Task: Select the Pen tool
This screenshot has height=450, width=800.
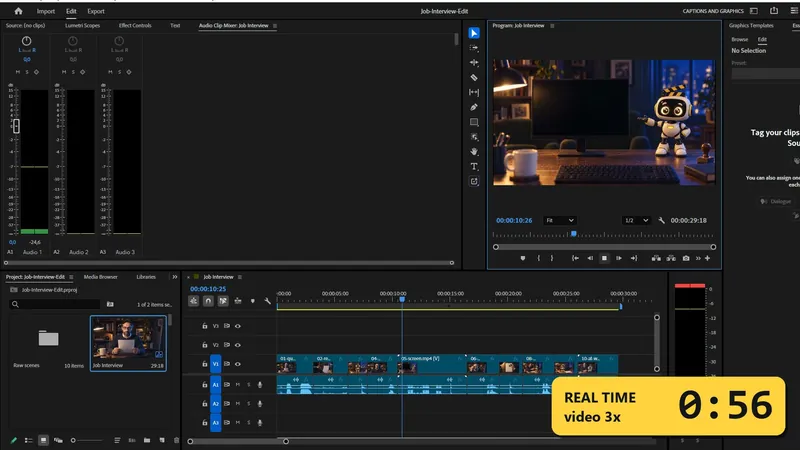Action: click(474, 107)
